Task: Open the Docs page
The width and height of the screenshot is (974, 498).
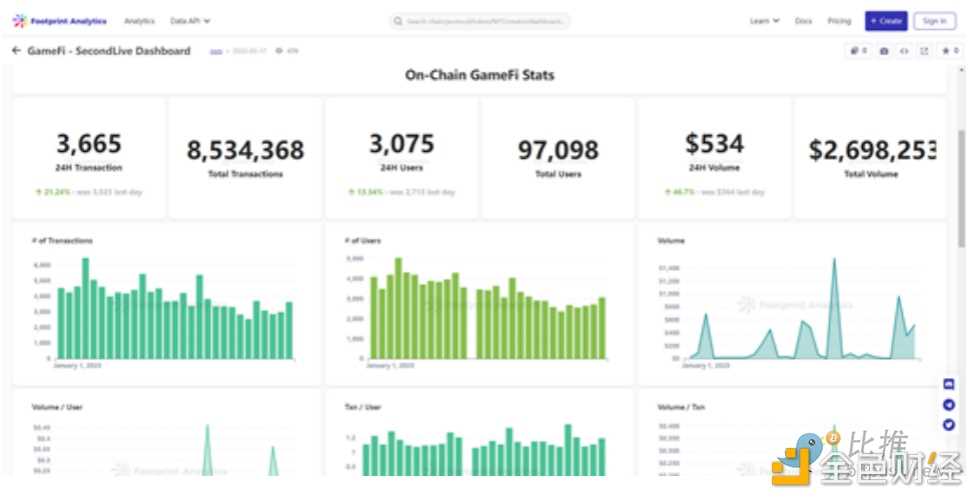Action: [803, 21]
